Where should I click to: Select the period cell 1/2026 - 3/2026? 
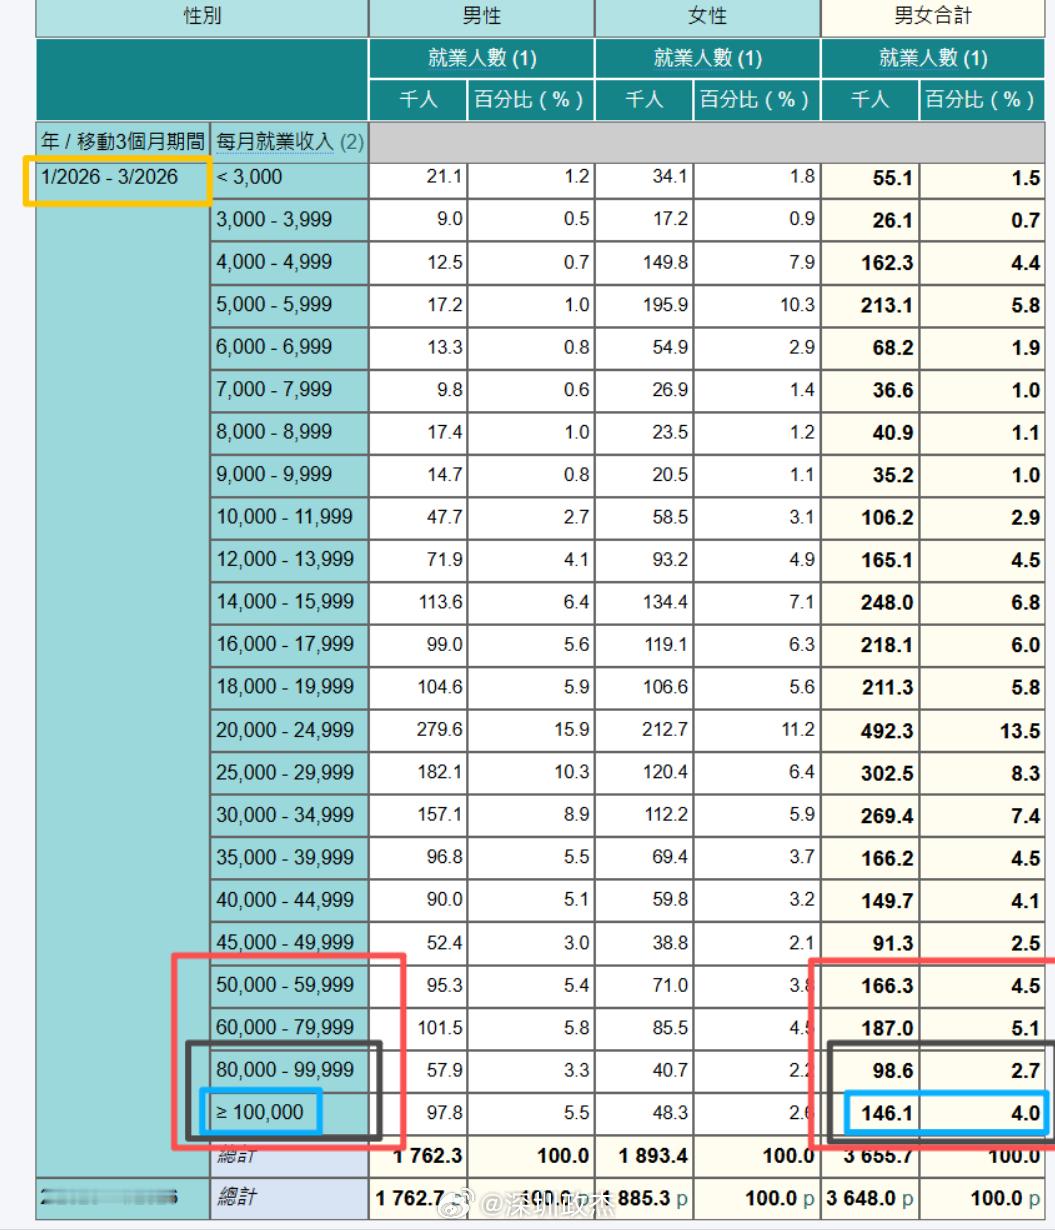[x=110, y=177]
